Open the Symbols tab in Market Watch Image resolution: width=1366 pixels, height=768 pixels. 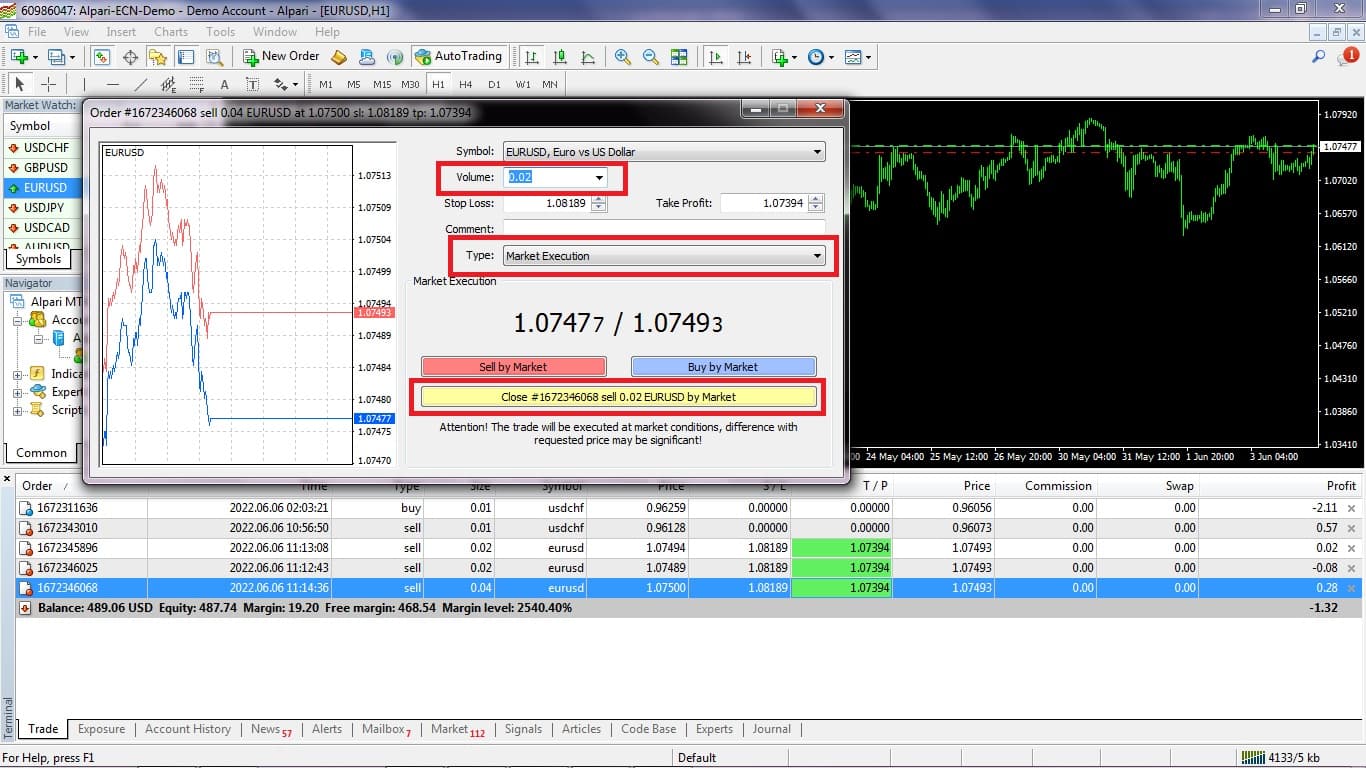pos(38,259)
